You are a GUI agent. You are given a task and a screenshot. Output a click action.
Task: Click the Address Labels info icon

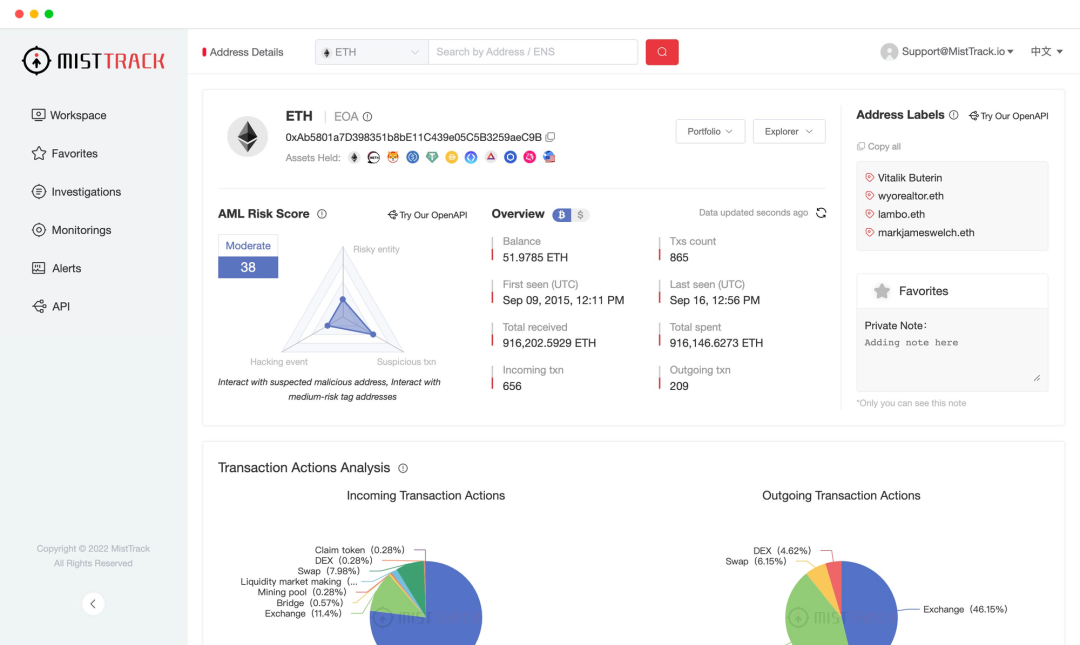[953, 115]
